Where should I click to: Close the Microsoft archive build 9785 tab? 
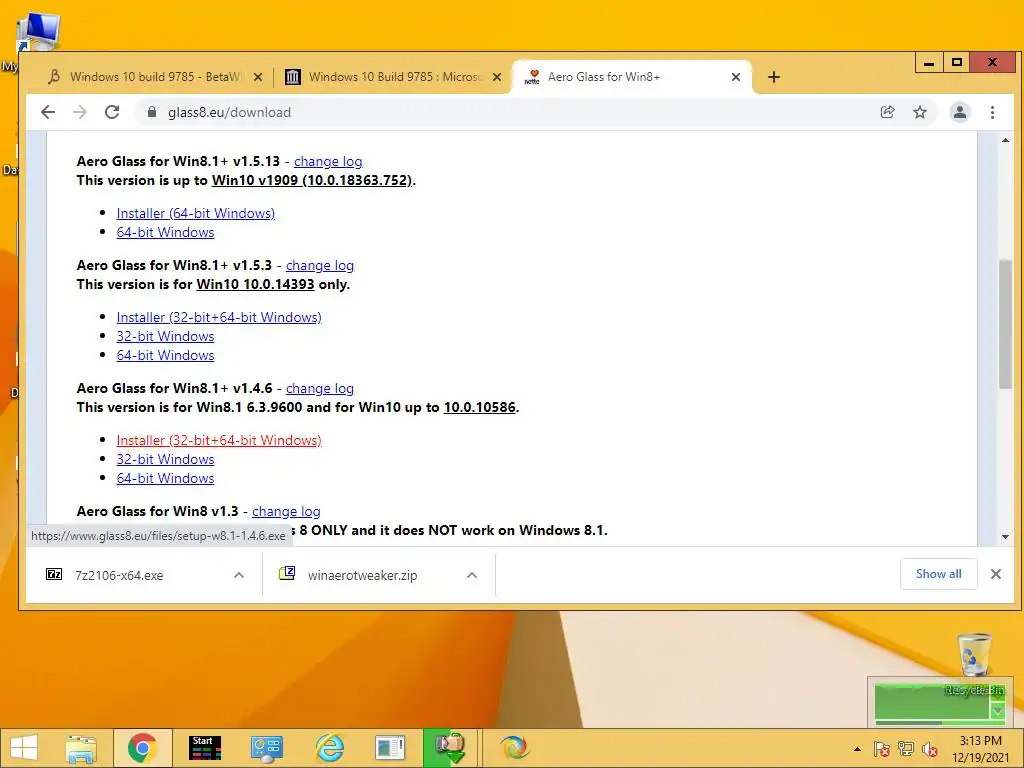497,77
